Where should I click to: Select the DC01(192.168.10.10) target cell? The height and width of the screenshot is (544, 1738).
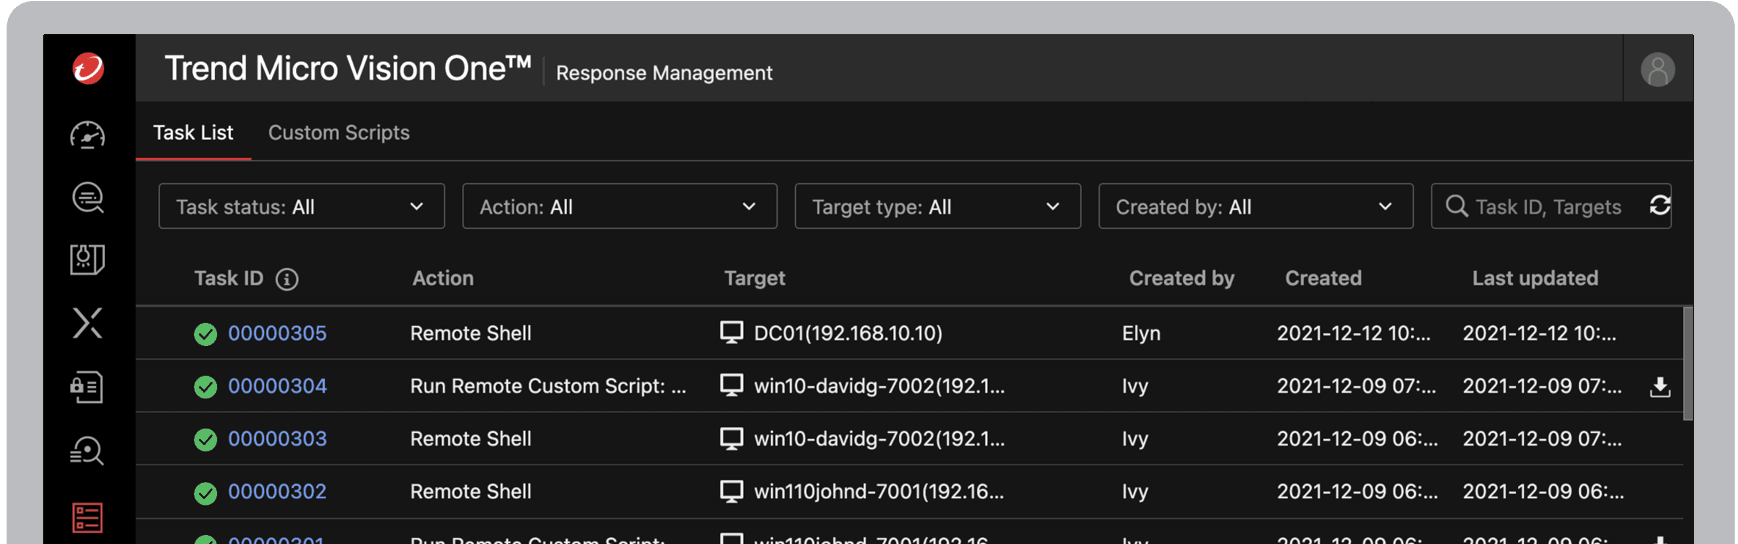pos(848,333)
